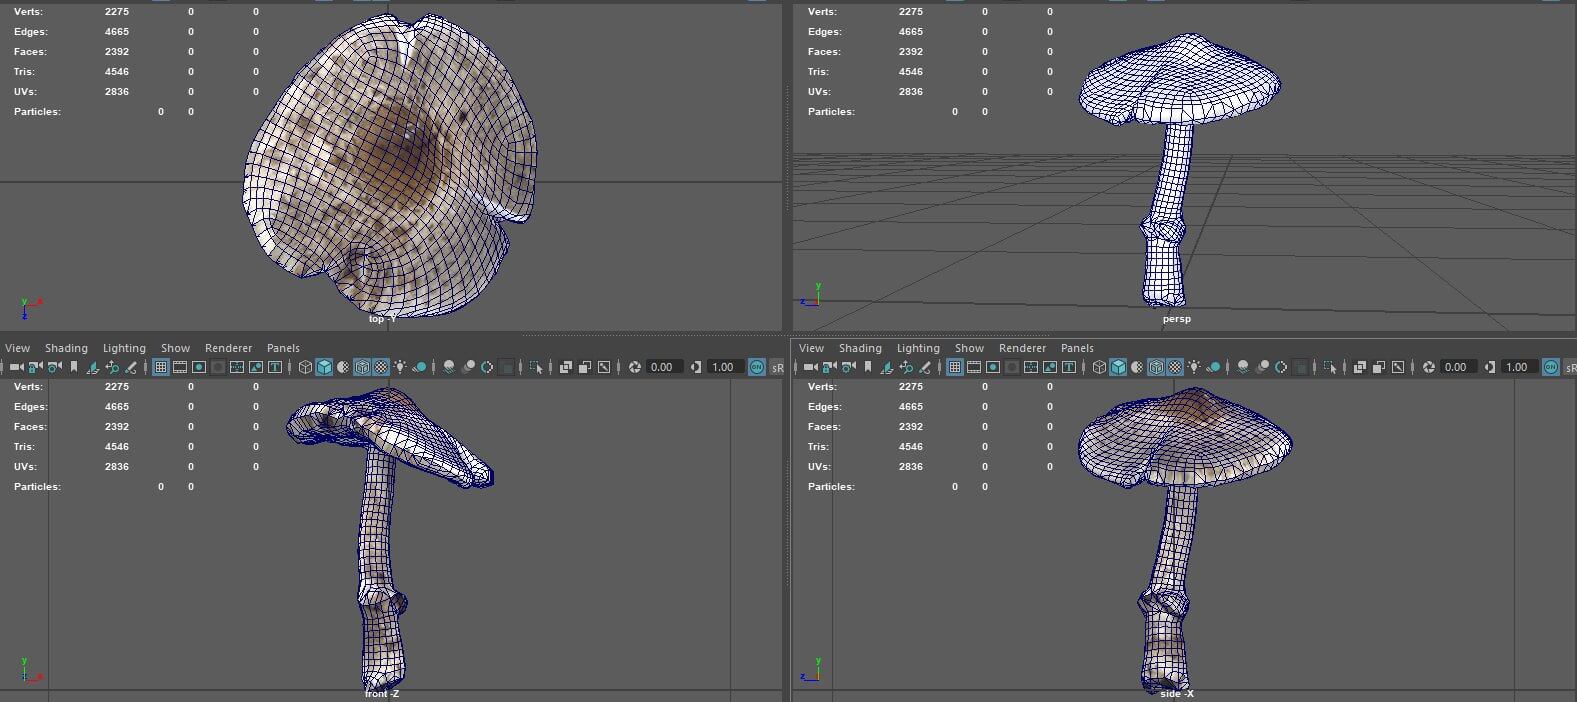Image resolution: width=1577 pixels, height=702 pixels.
Task: Click Lighting menu in front view panel
Action: click(124, 348)
